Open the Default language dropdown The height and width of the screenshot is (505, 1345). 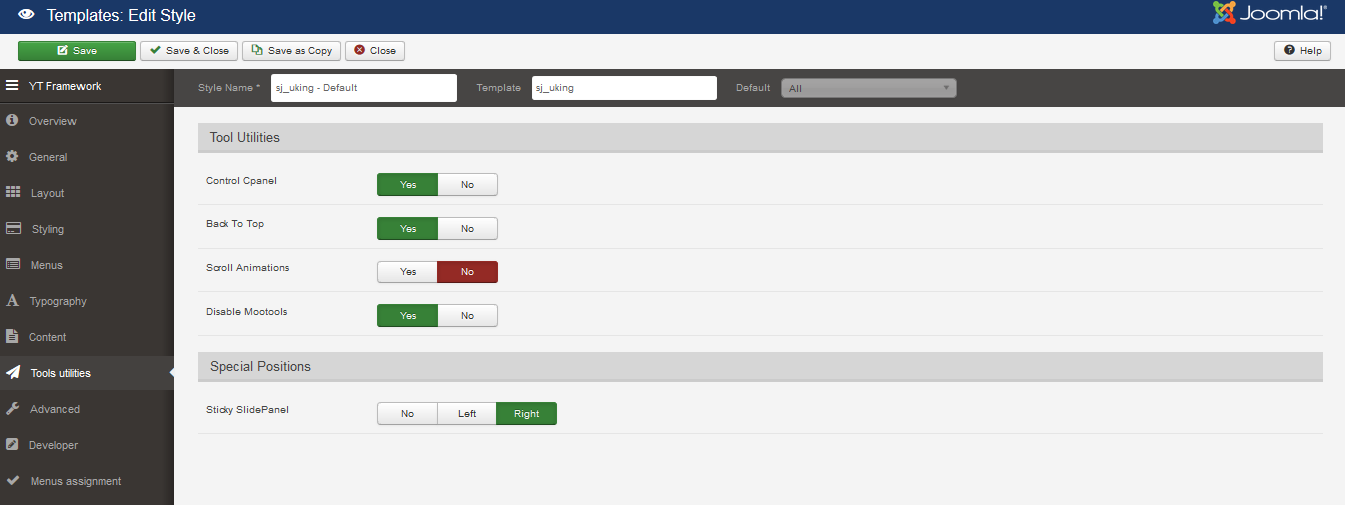tap(868, 88)
